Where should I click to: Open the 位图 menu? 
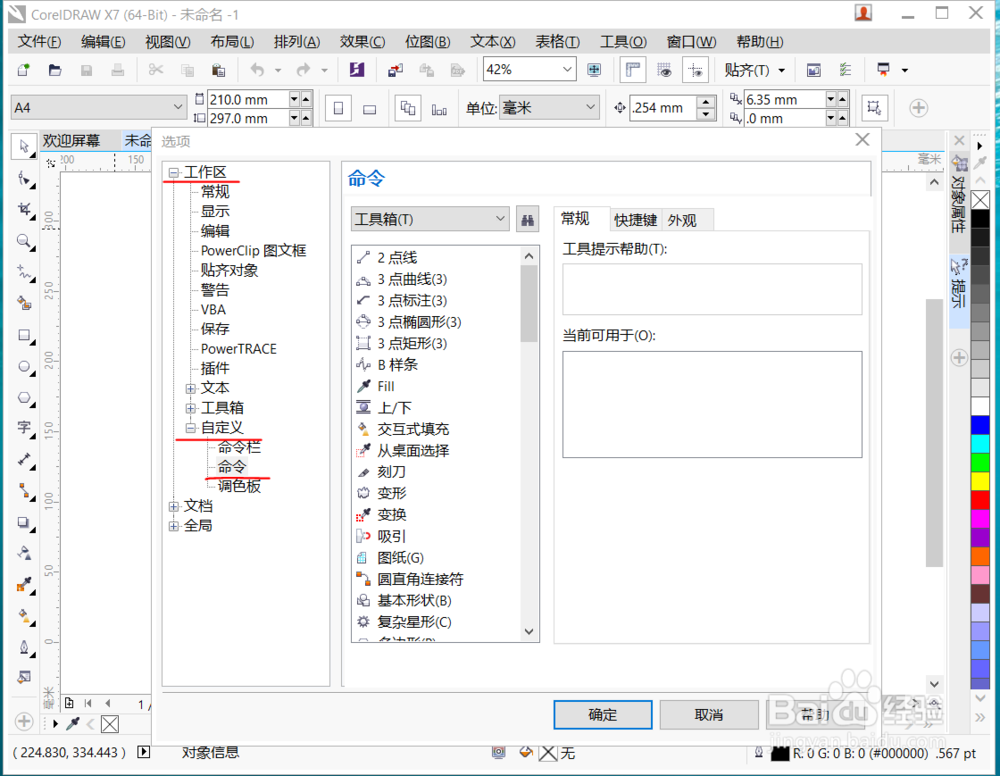pyautogui.click(x=427, y=42)
